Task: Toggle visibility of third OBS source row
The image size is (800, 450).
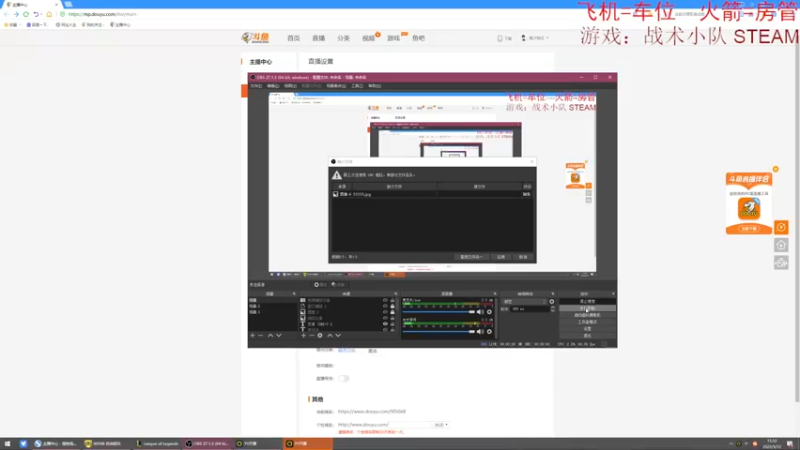Action: click(x=385, y=312)
